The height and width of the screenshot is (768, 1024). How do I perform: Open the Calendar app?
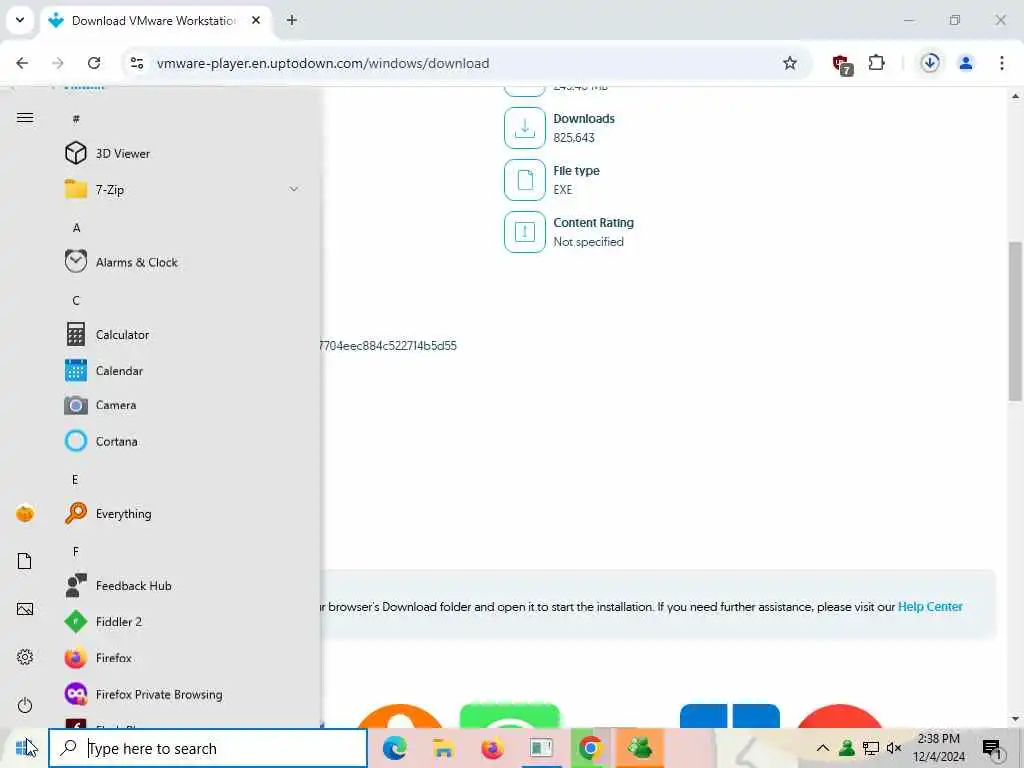pos(183,370)
